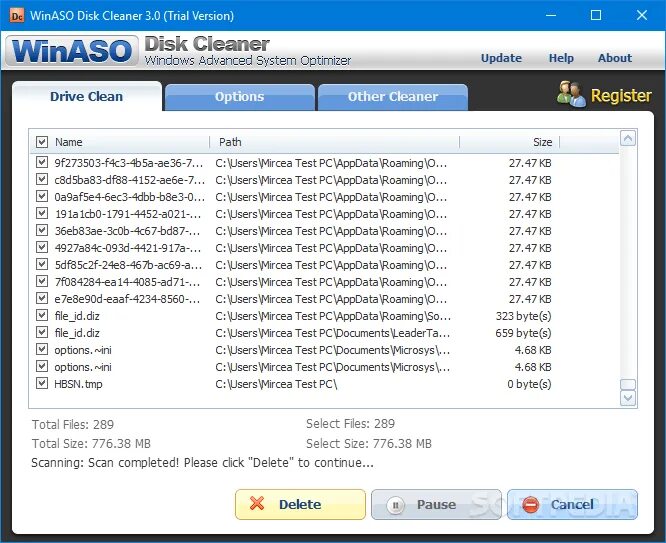The width and height of the screenshot is (666, 543).
Task: Select the HBSN.tmp file name
Action: click(x=78, y=384)
